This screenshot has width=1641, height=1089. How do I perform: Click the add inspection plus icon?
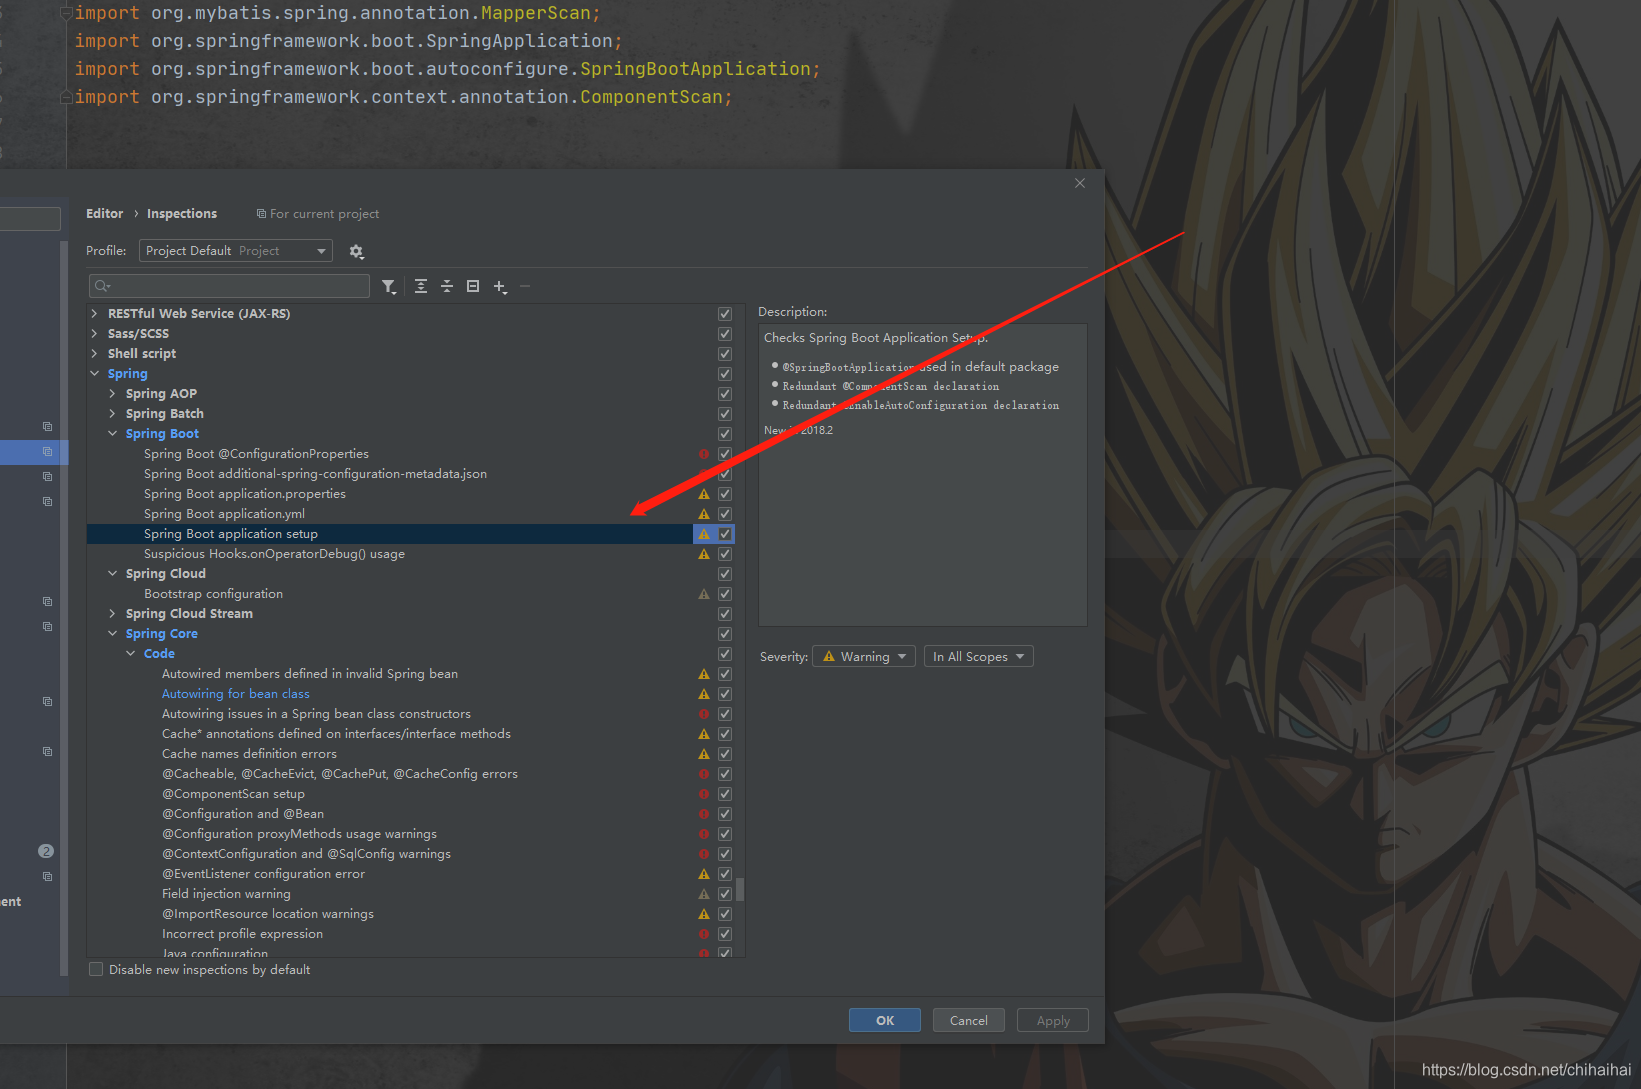500,287
